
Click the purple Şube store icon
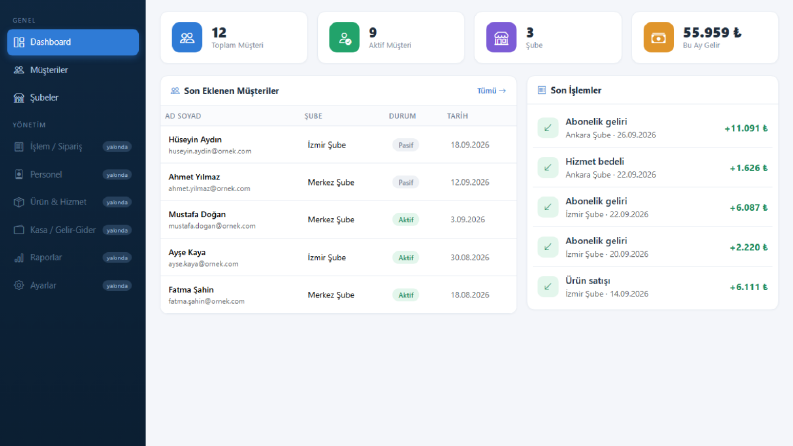501,37
